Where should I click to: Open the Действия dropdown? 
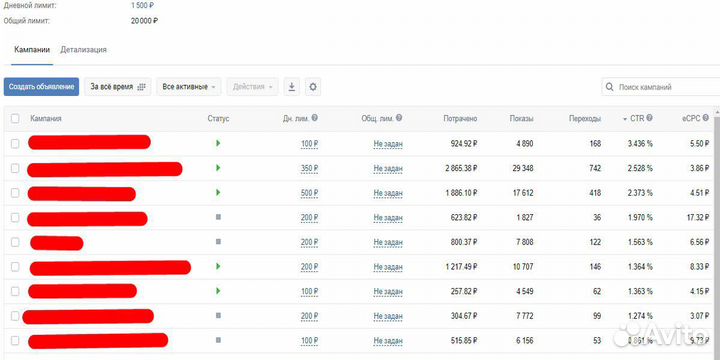(x=253, y=87)
